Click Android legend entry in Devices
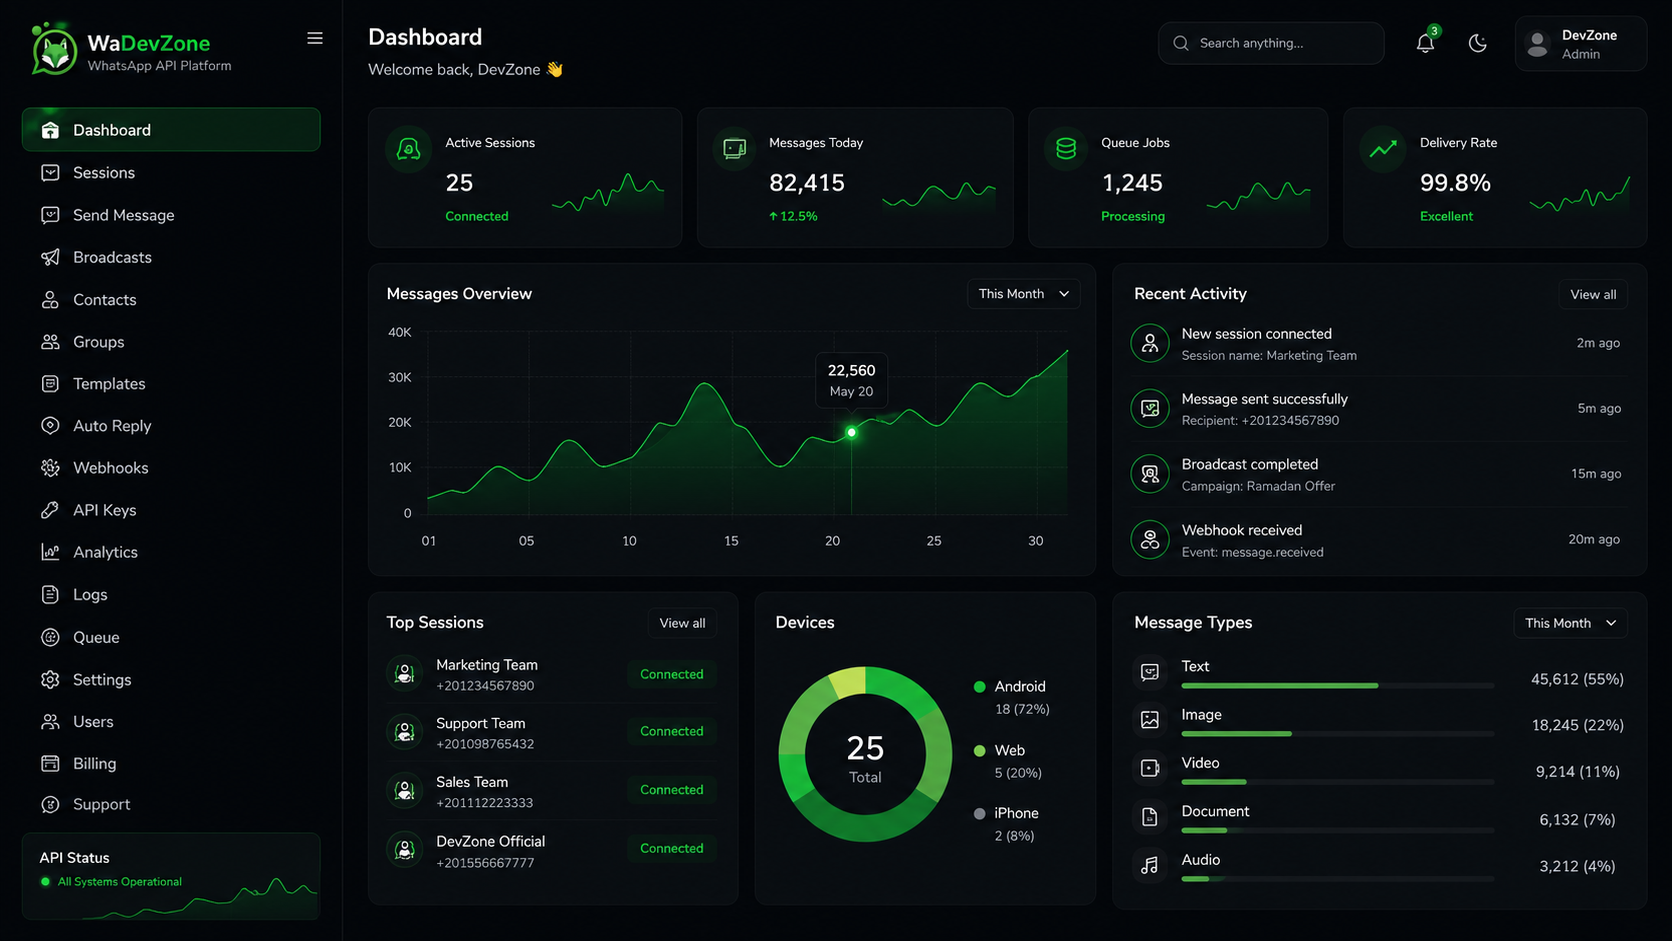Screen dimensions: 1672x941 1012,697
